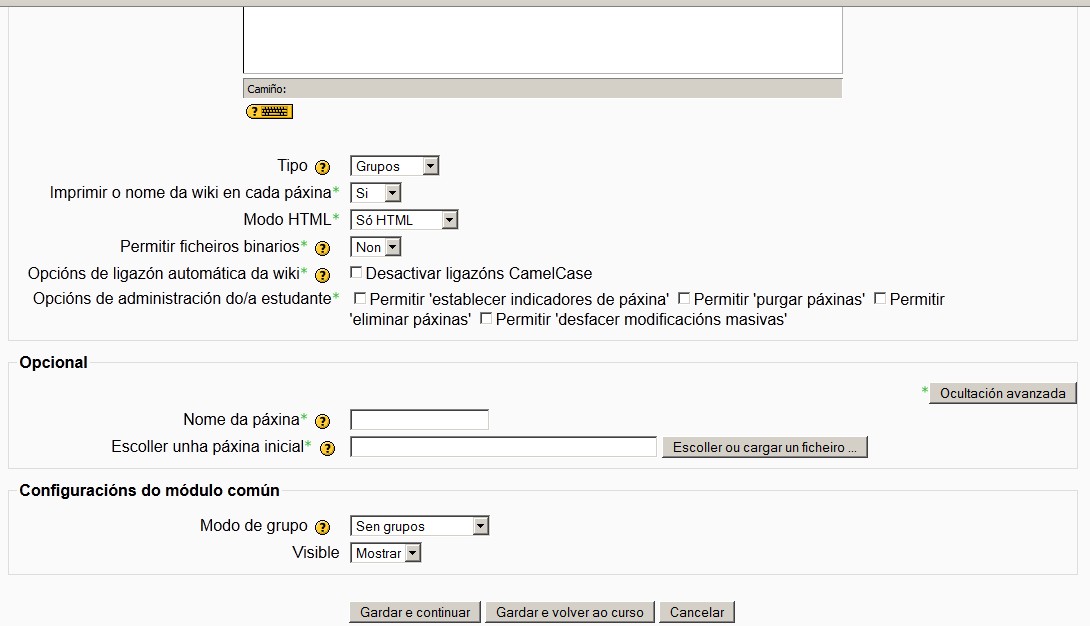The height and width of the screenshot is (626, 1090).
Task: Click help icon for Escoller unha páxina inicial
Action: click(327, 448)
